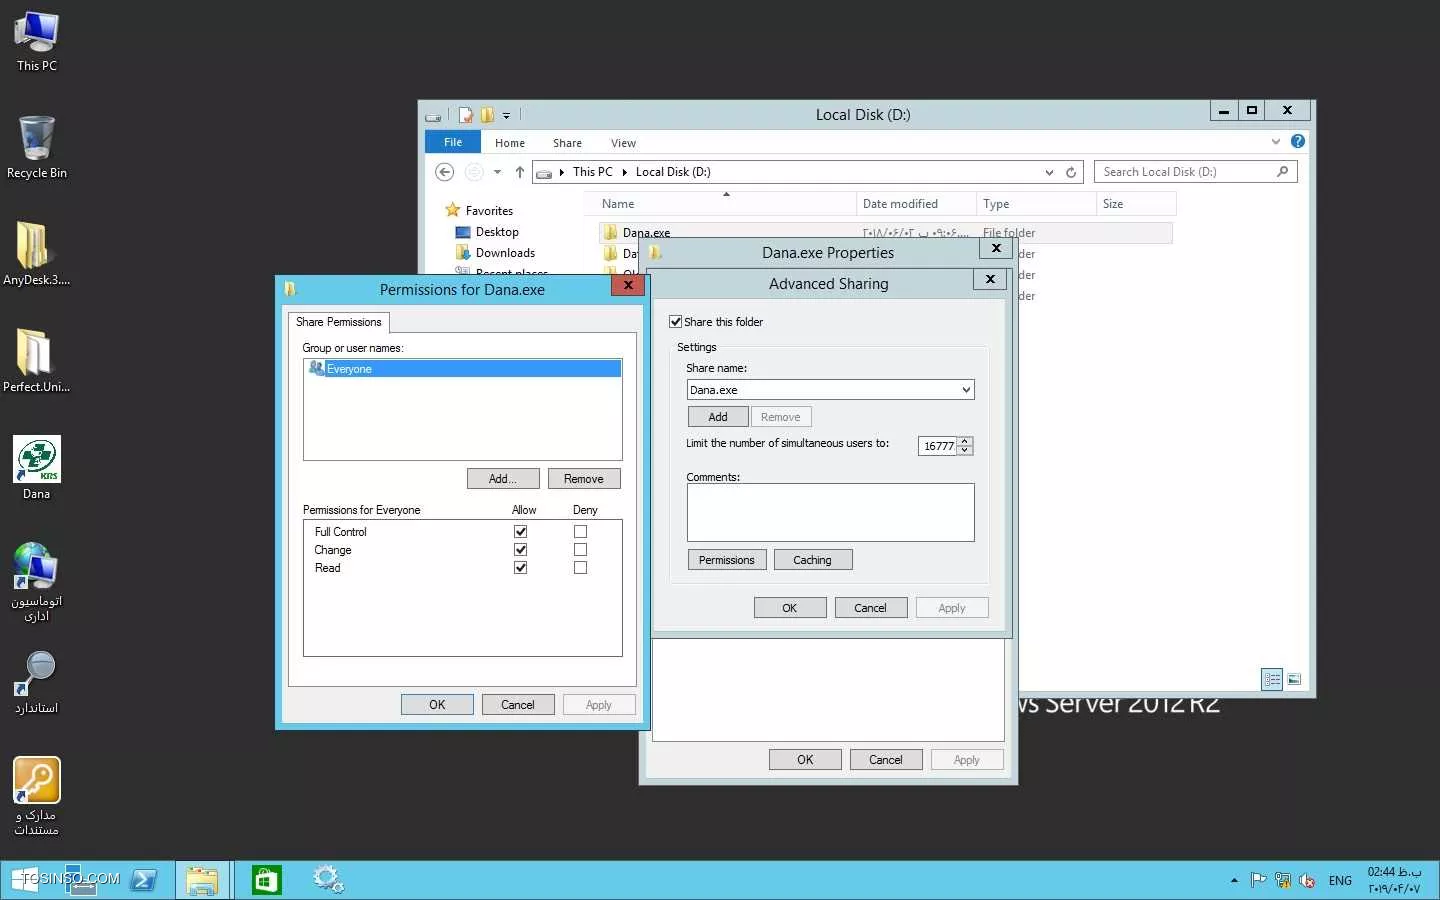Click the Caching button
The height and width of the screenshot is (900, 1440).
pyautogui.click(x=813, y=560)
